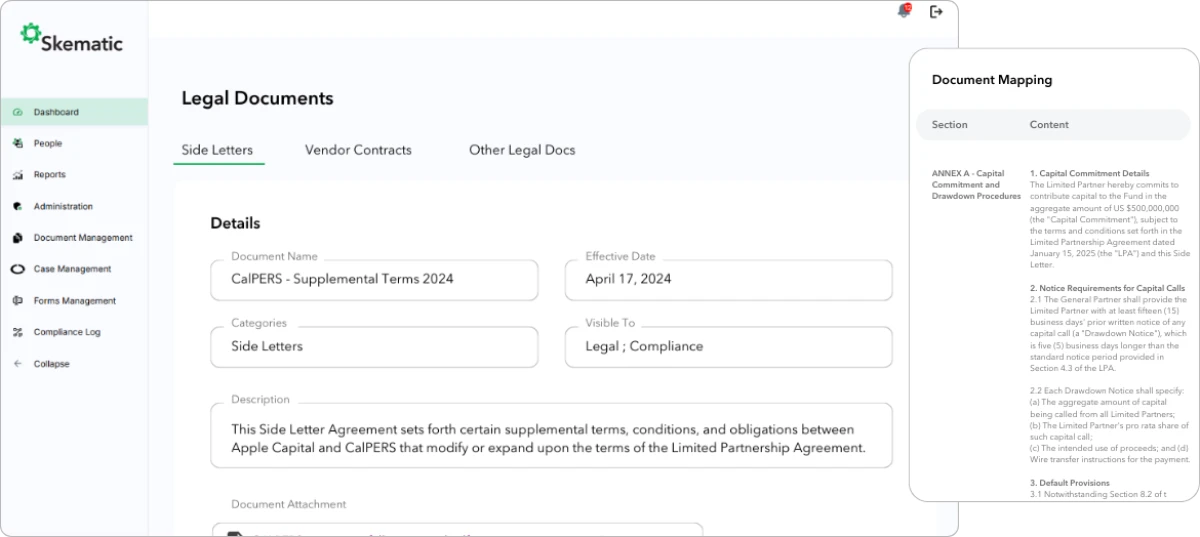This screenshot has width=1200, height=537.
Task: Click the Document Name input field
Action: coord(374,280)
